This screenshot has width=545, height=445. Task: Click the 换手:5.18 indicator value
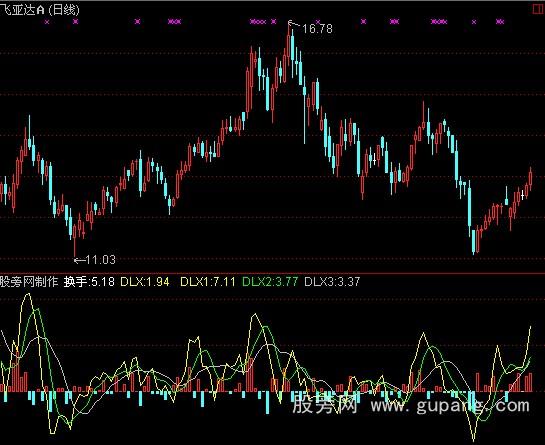(x=89, y=282)
